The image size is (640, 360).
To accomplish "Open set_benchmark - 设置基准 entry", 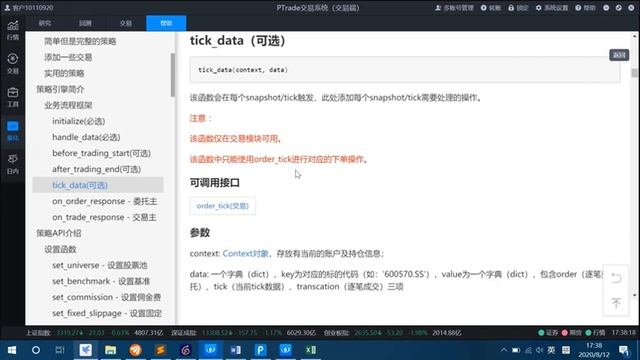I will click(101, 281).
